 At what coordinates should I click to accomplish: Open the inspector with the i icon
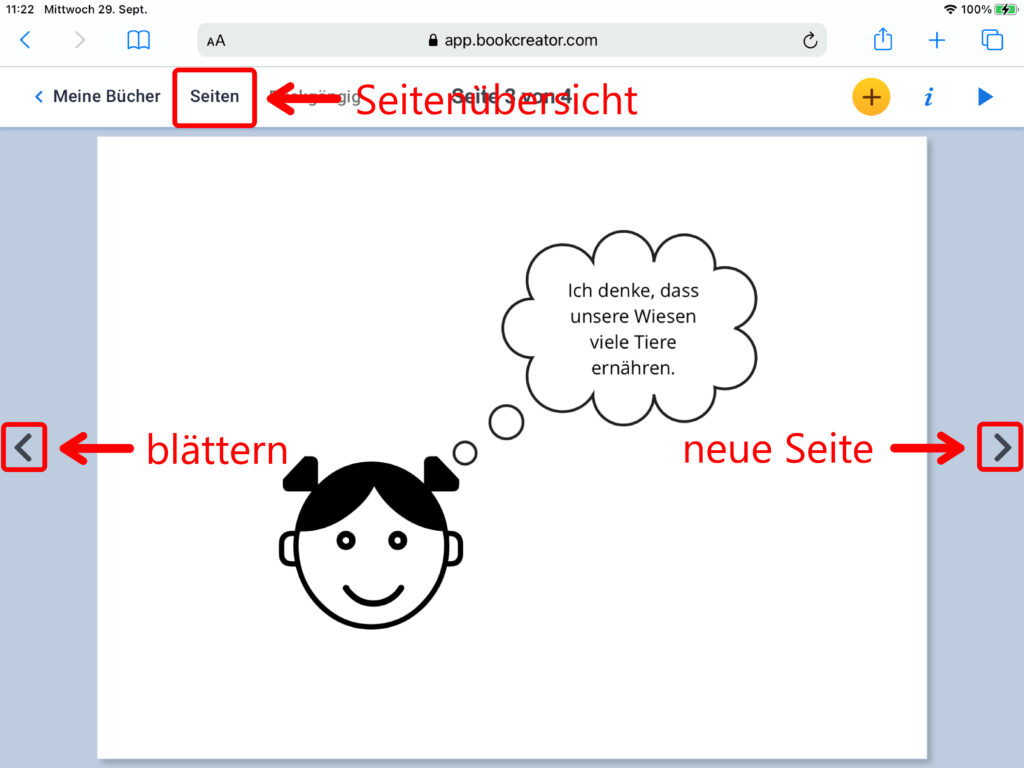coord(928,97)
